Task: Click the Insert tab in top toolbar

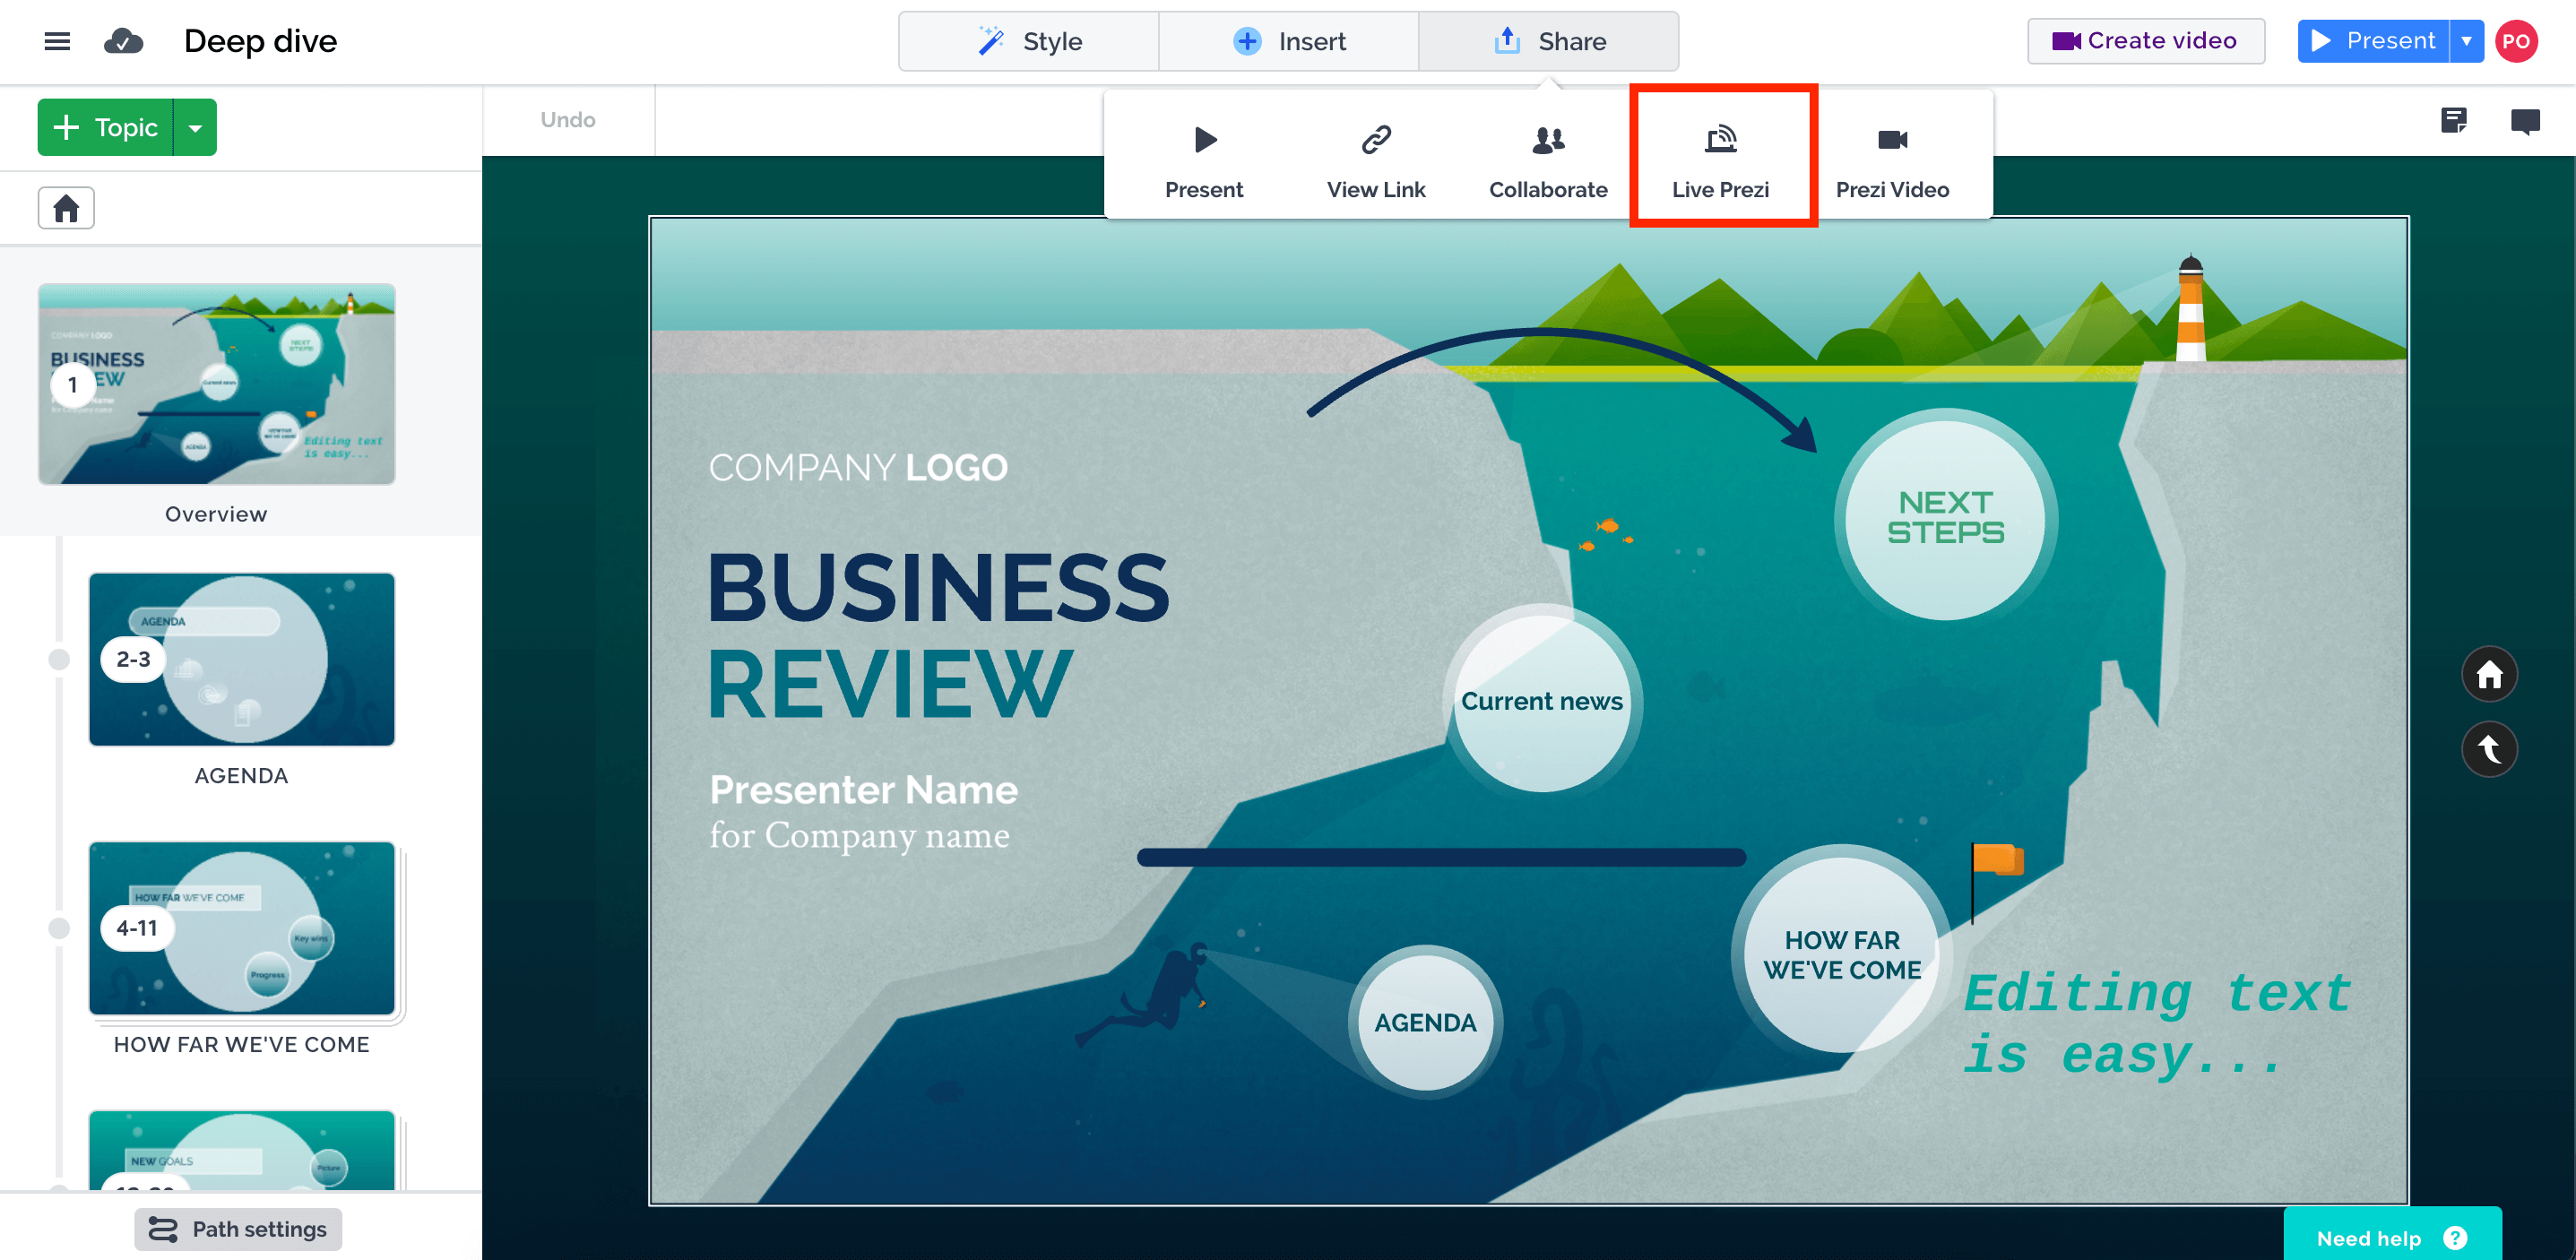Action: (x=1290, y=41)
